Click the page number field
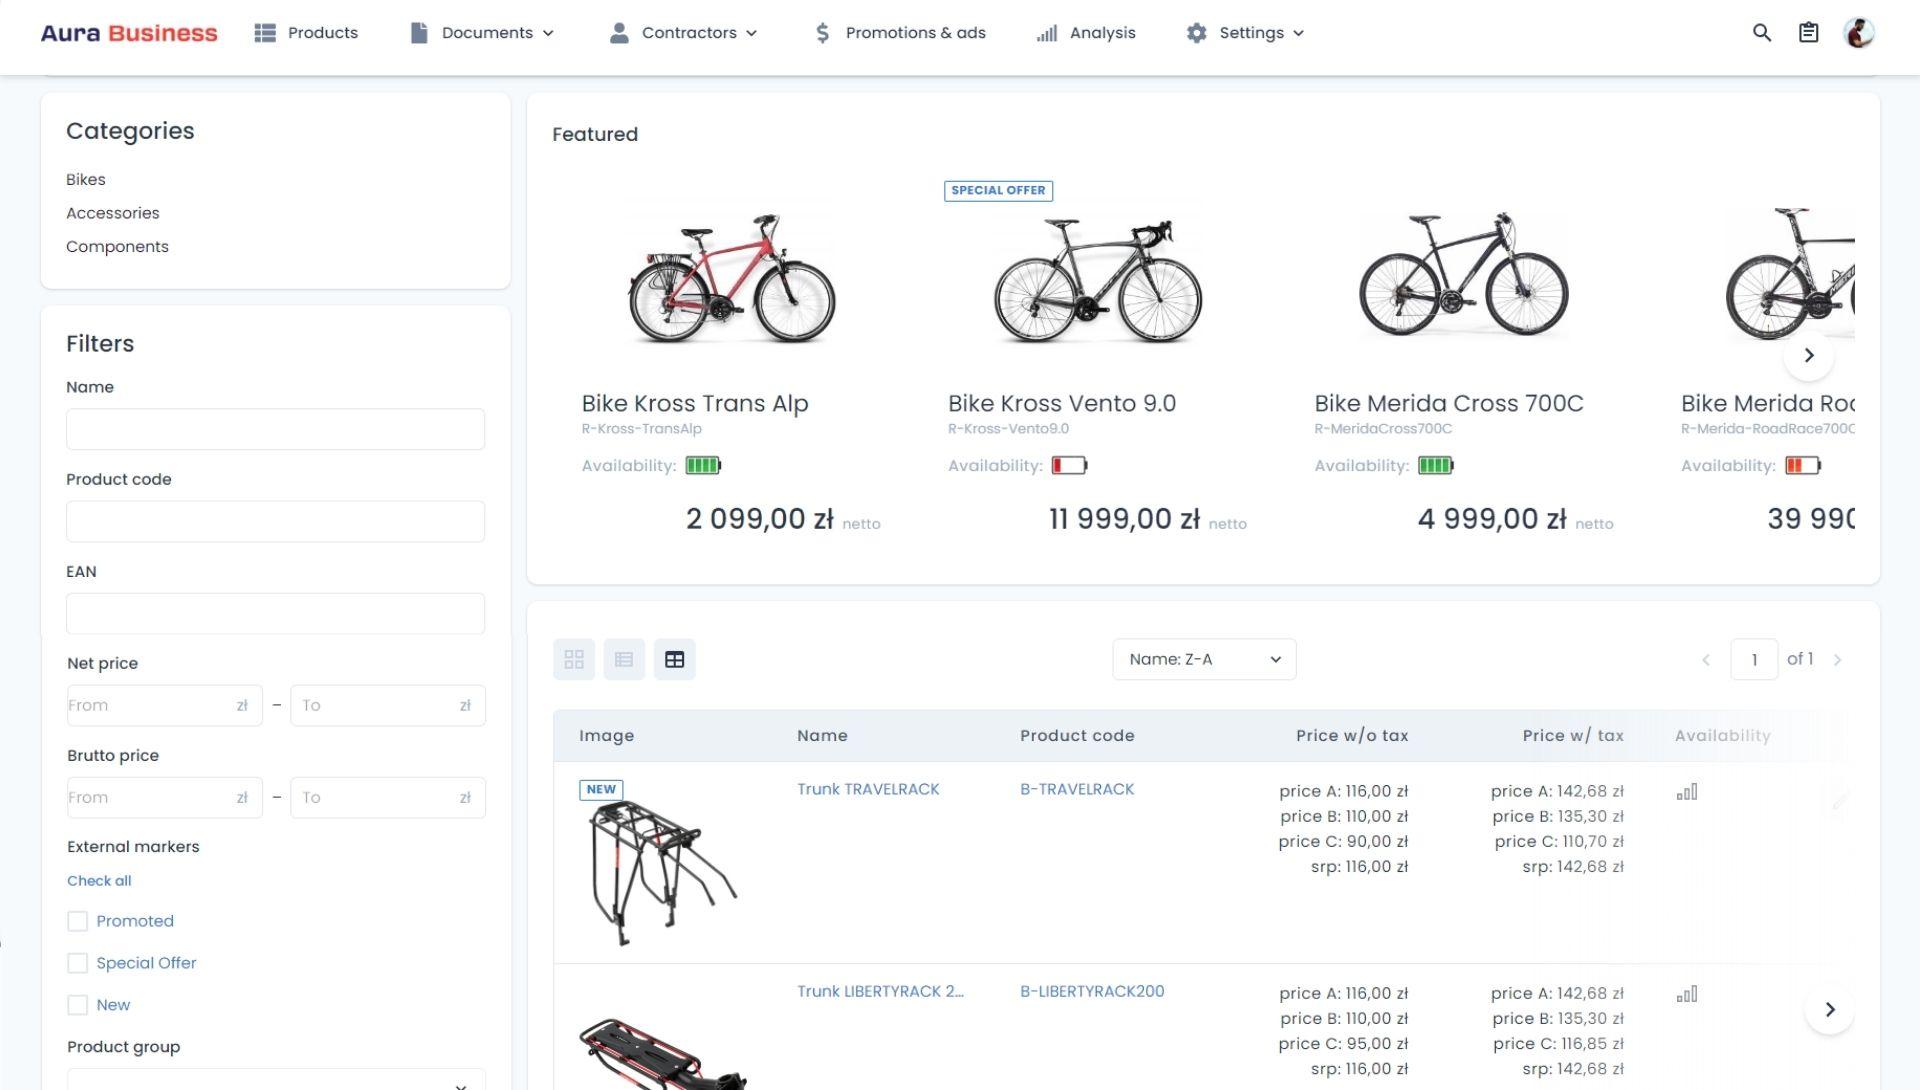Screen dimensions: 1920x1090 [1754, 659]
